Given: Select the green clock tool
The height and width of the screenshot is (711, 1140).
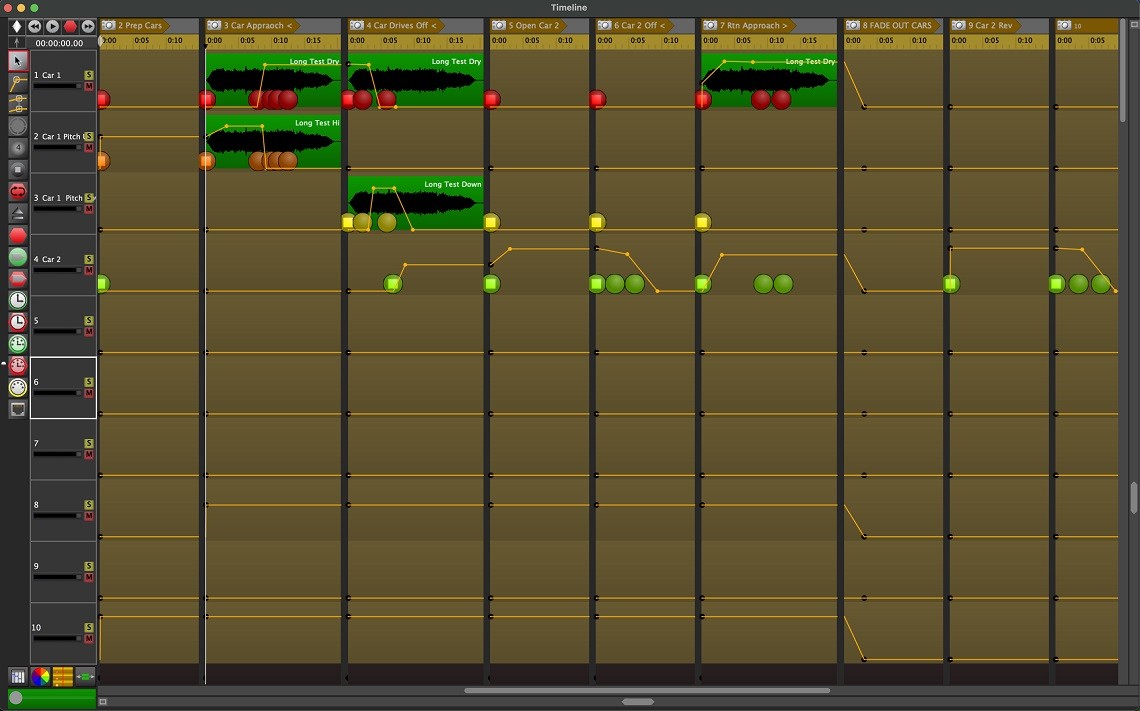Looking at the screenshot, I should click(17, 300).
